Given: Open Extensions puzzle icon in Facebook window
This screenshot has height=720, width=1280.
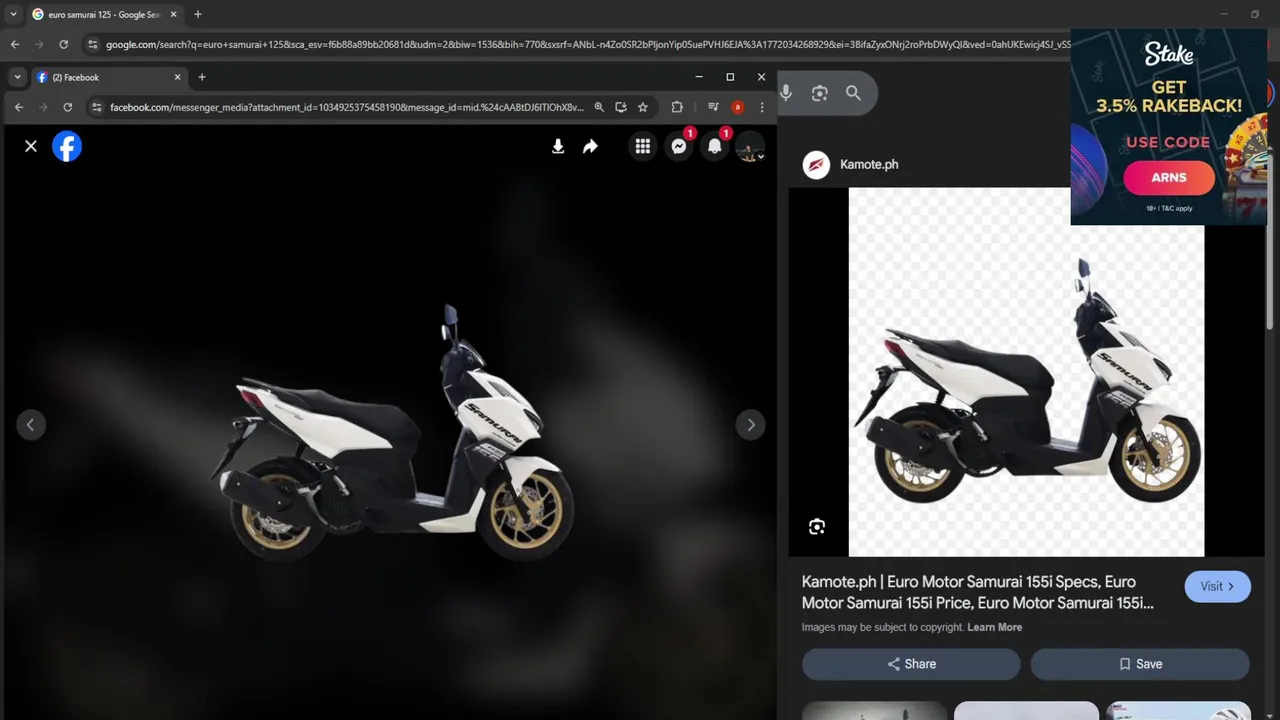Looking at the screenshot, I should (x=677, y=107).
